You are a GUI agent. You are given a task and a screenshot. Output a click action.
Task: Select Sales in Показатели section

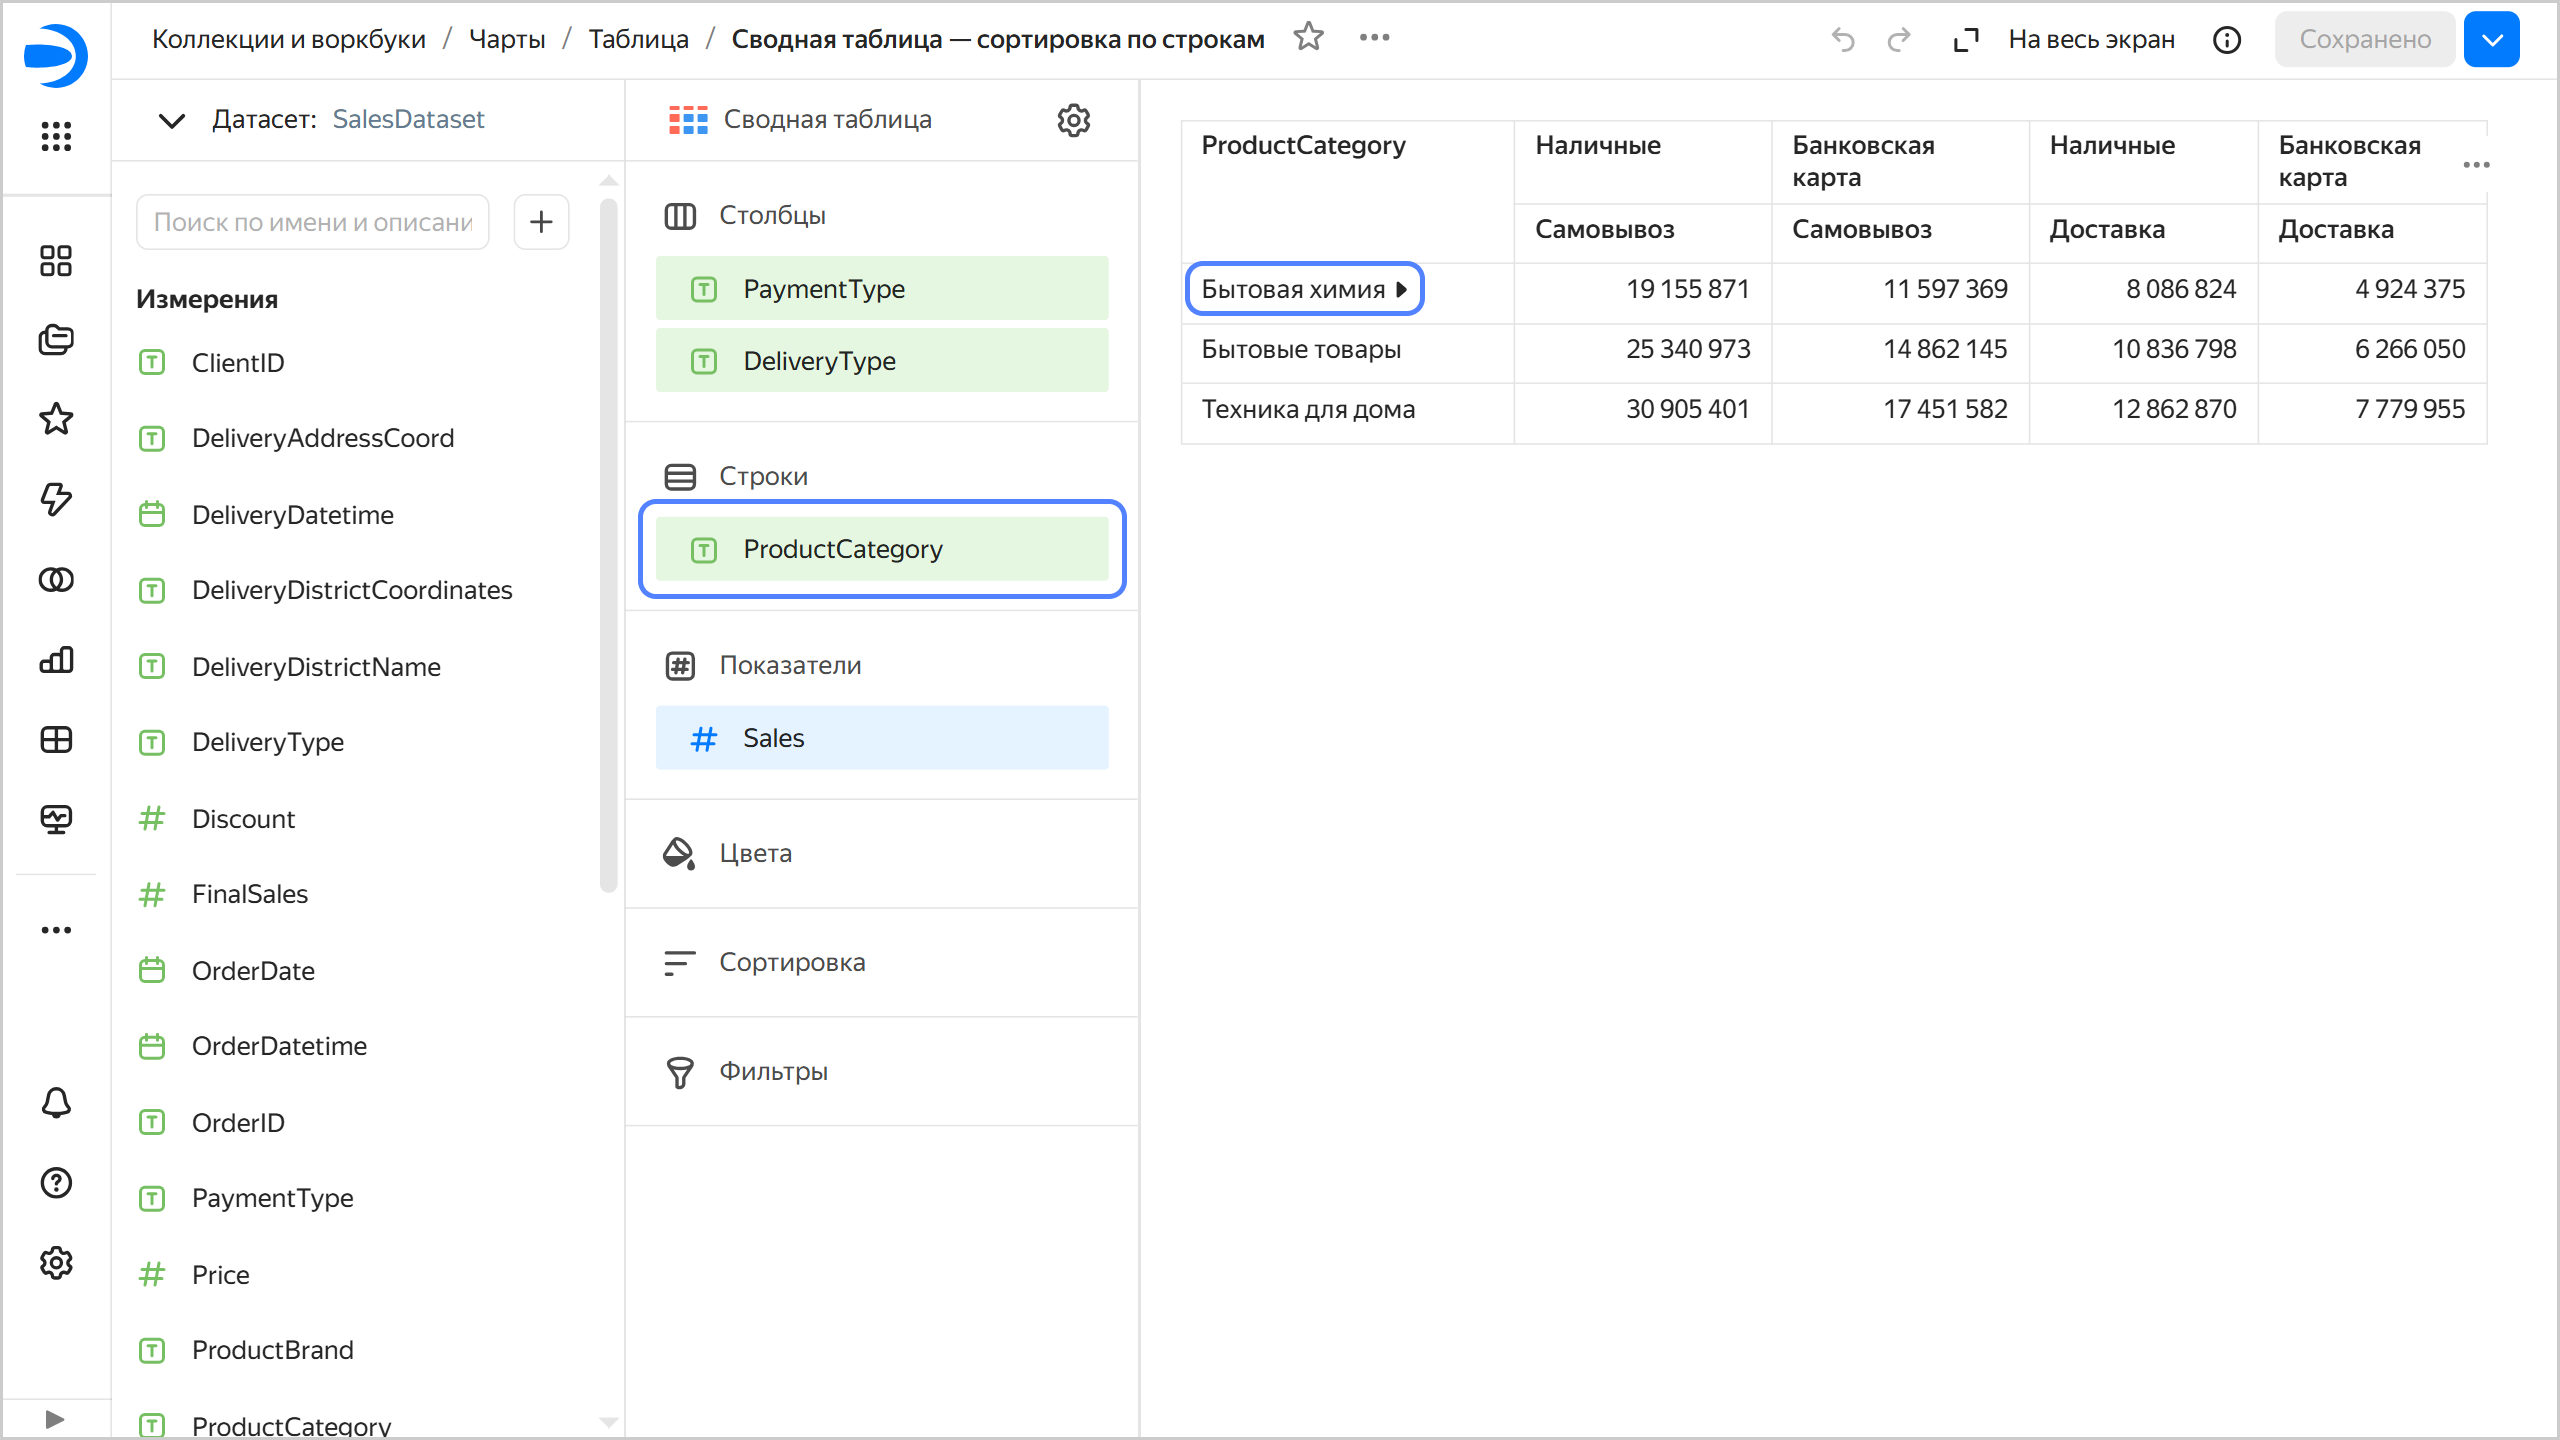click(x=882, y=738)
